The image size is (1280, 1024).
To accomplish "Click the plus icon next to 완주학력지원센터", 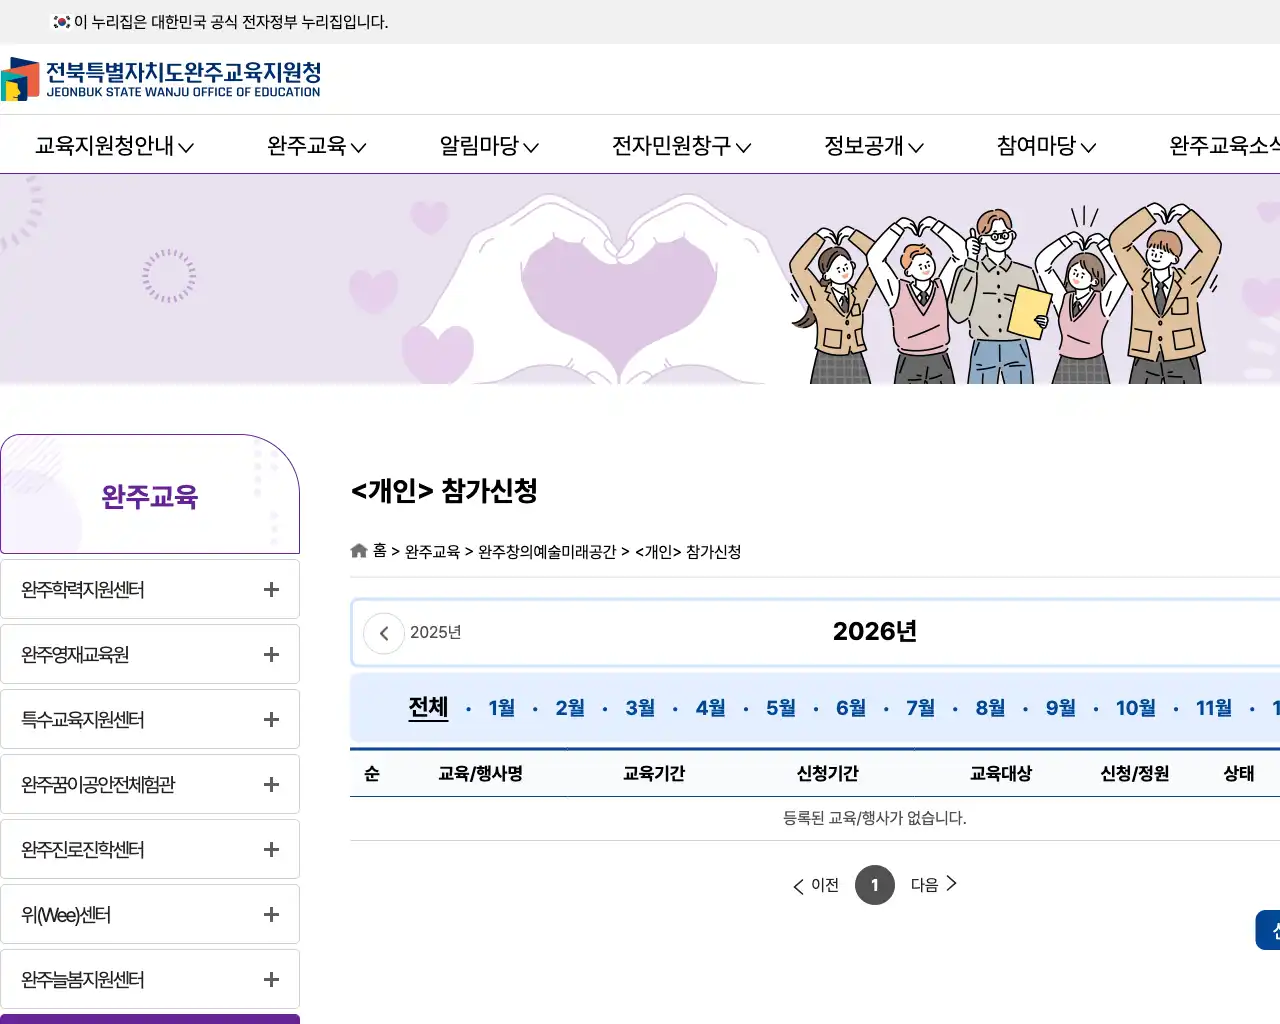I will (270, 589).
